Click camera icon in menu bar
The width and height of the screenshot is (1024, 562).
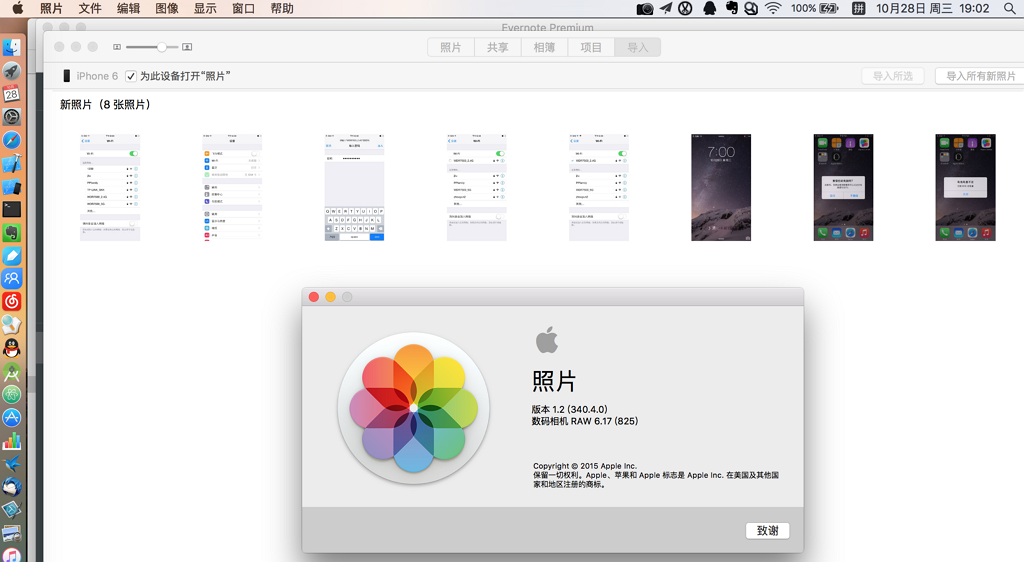[x=645, y=8]
